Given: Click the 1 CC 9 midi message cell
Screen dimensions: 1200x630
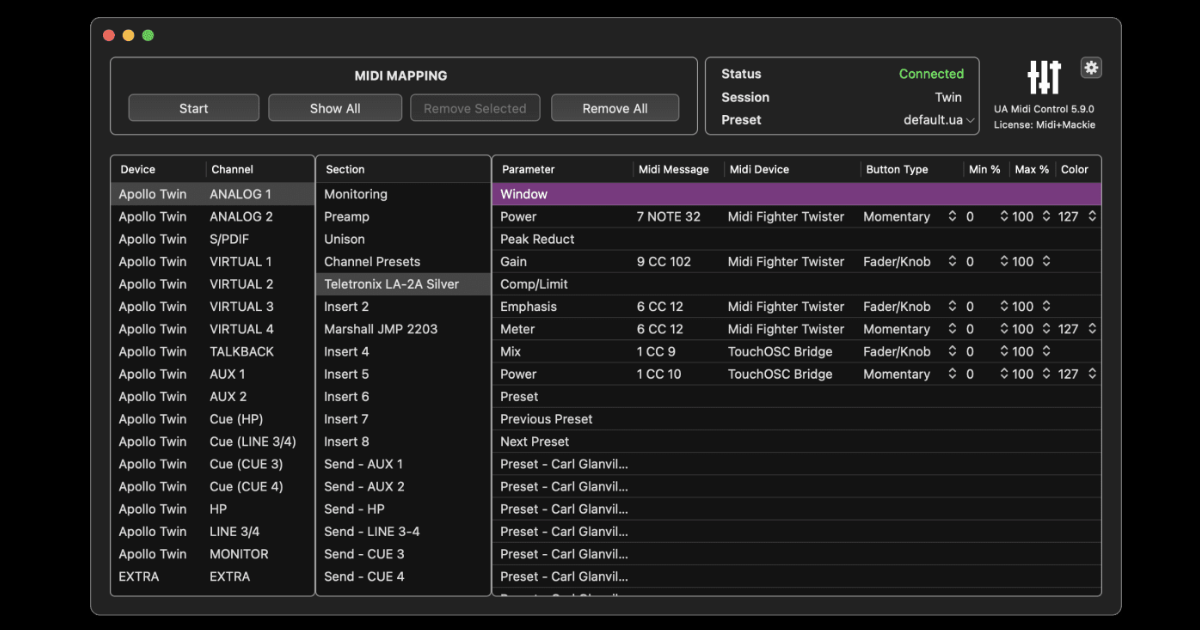Looking at the screenshot, I should click(656, 352).
